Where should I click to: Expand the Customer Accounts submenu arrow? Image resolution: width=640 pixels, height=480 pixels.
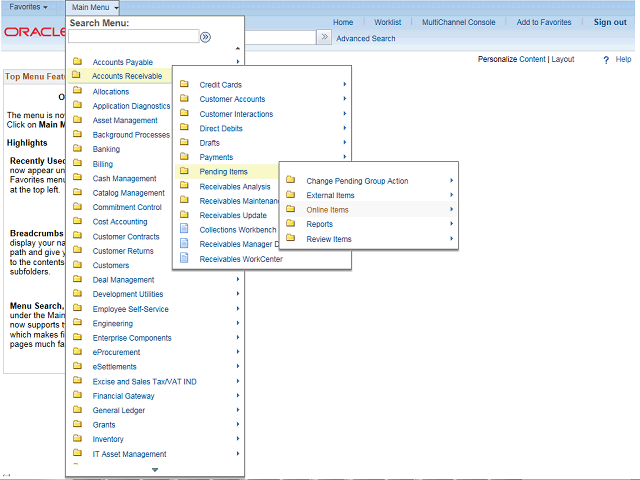pyautogui.click(x=344, y=99)
